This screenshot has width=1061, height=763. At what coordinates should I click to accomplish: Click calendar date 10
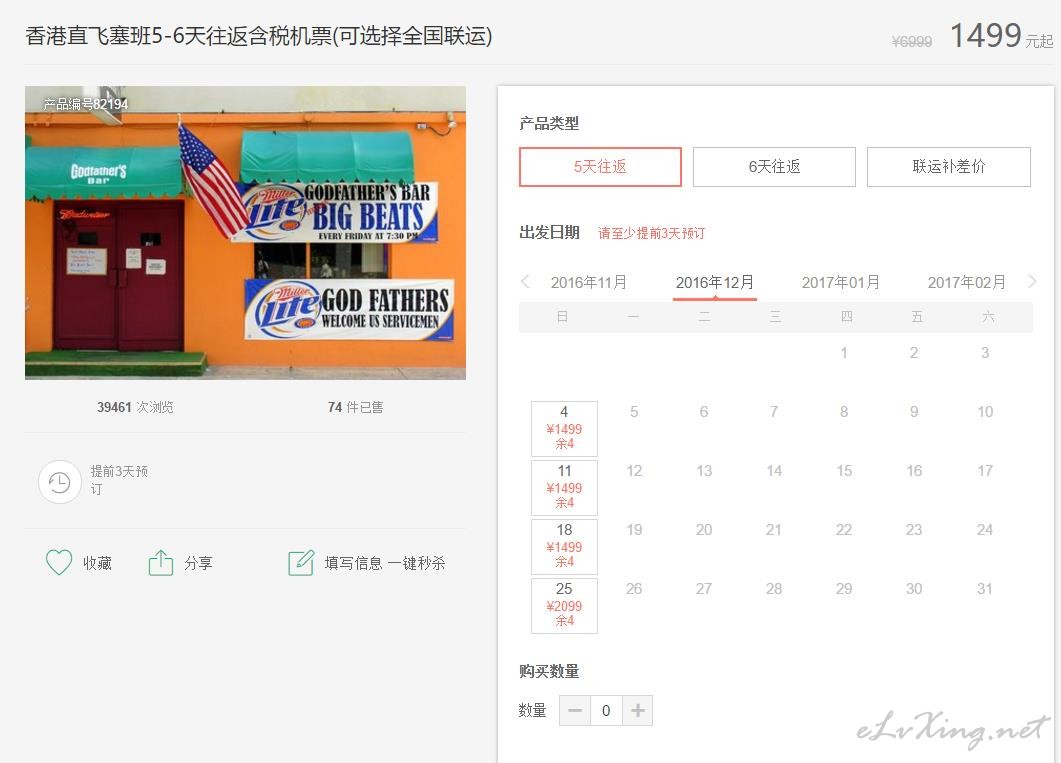tap(985, 411)
